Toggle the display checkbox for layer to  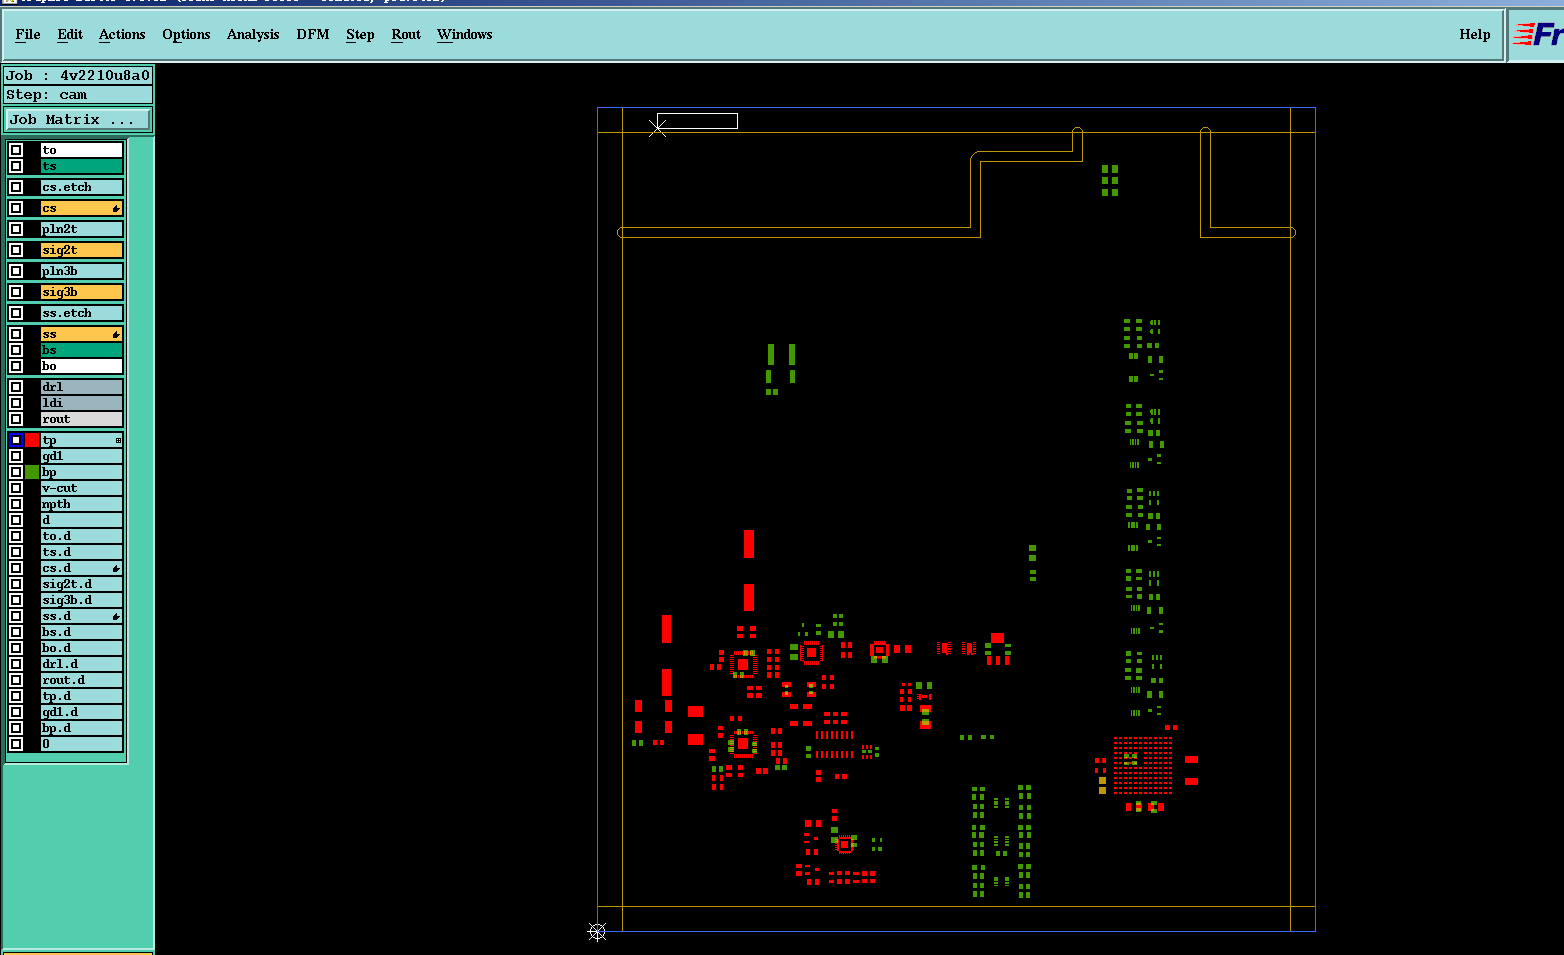[16, 150]
